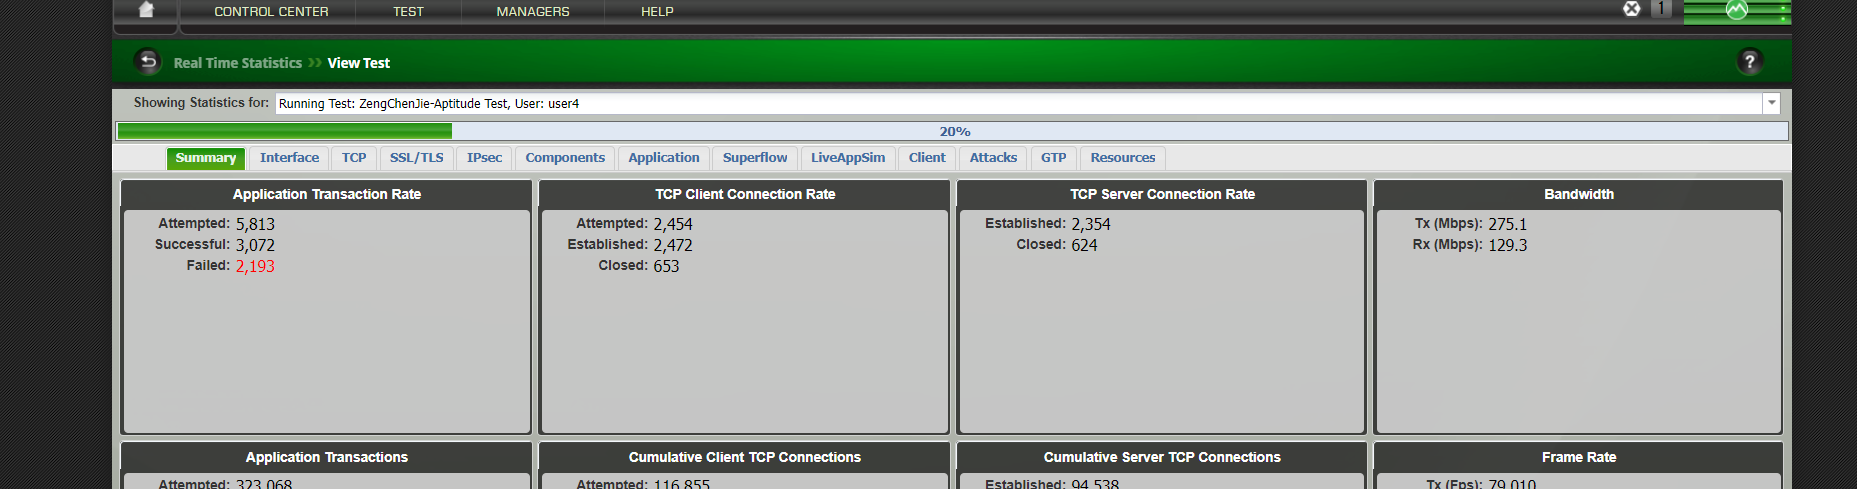
Task: Expand the running test dropdown arrow
Action: tap(1771, 103)
